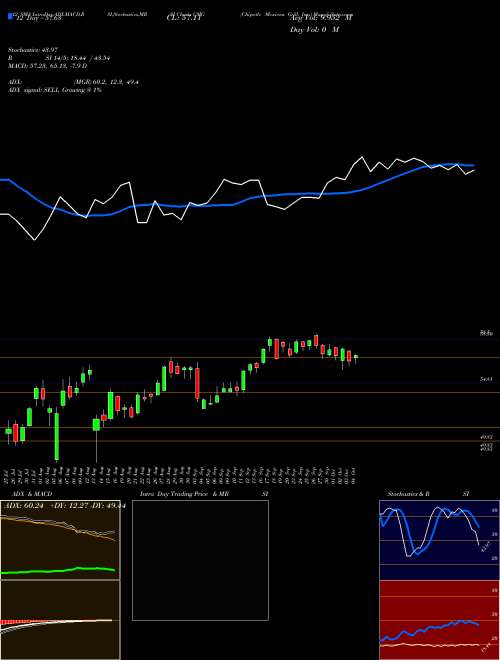Click the 'Intra Day Trading Price & MRSI' title
Viewport: 500px width, 660px height.
coord(204,493)
